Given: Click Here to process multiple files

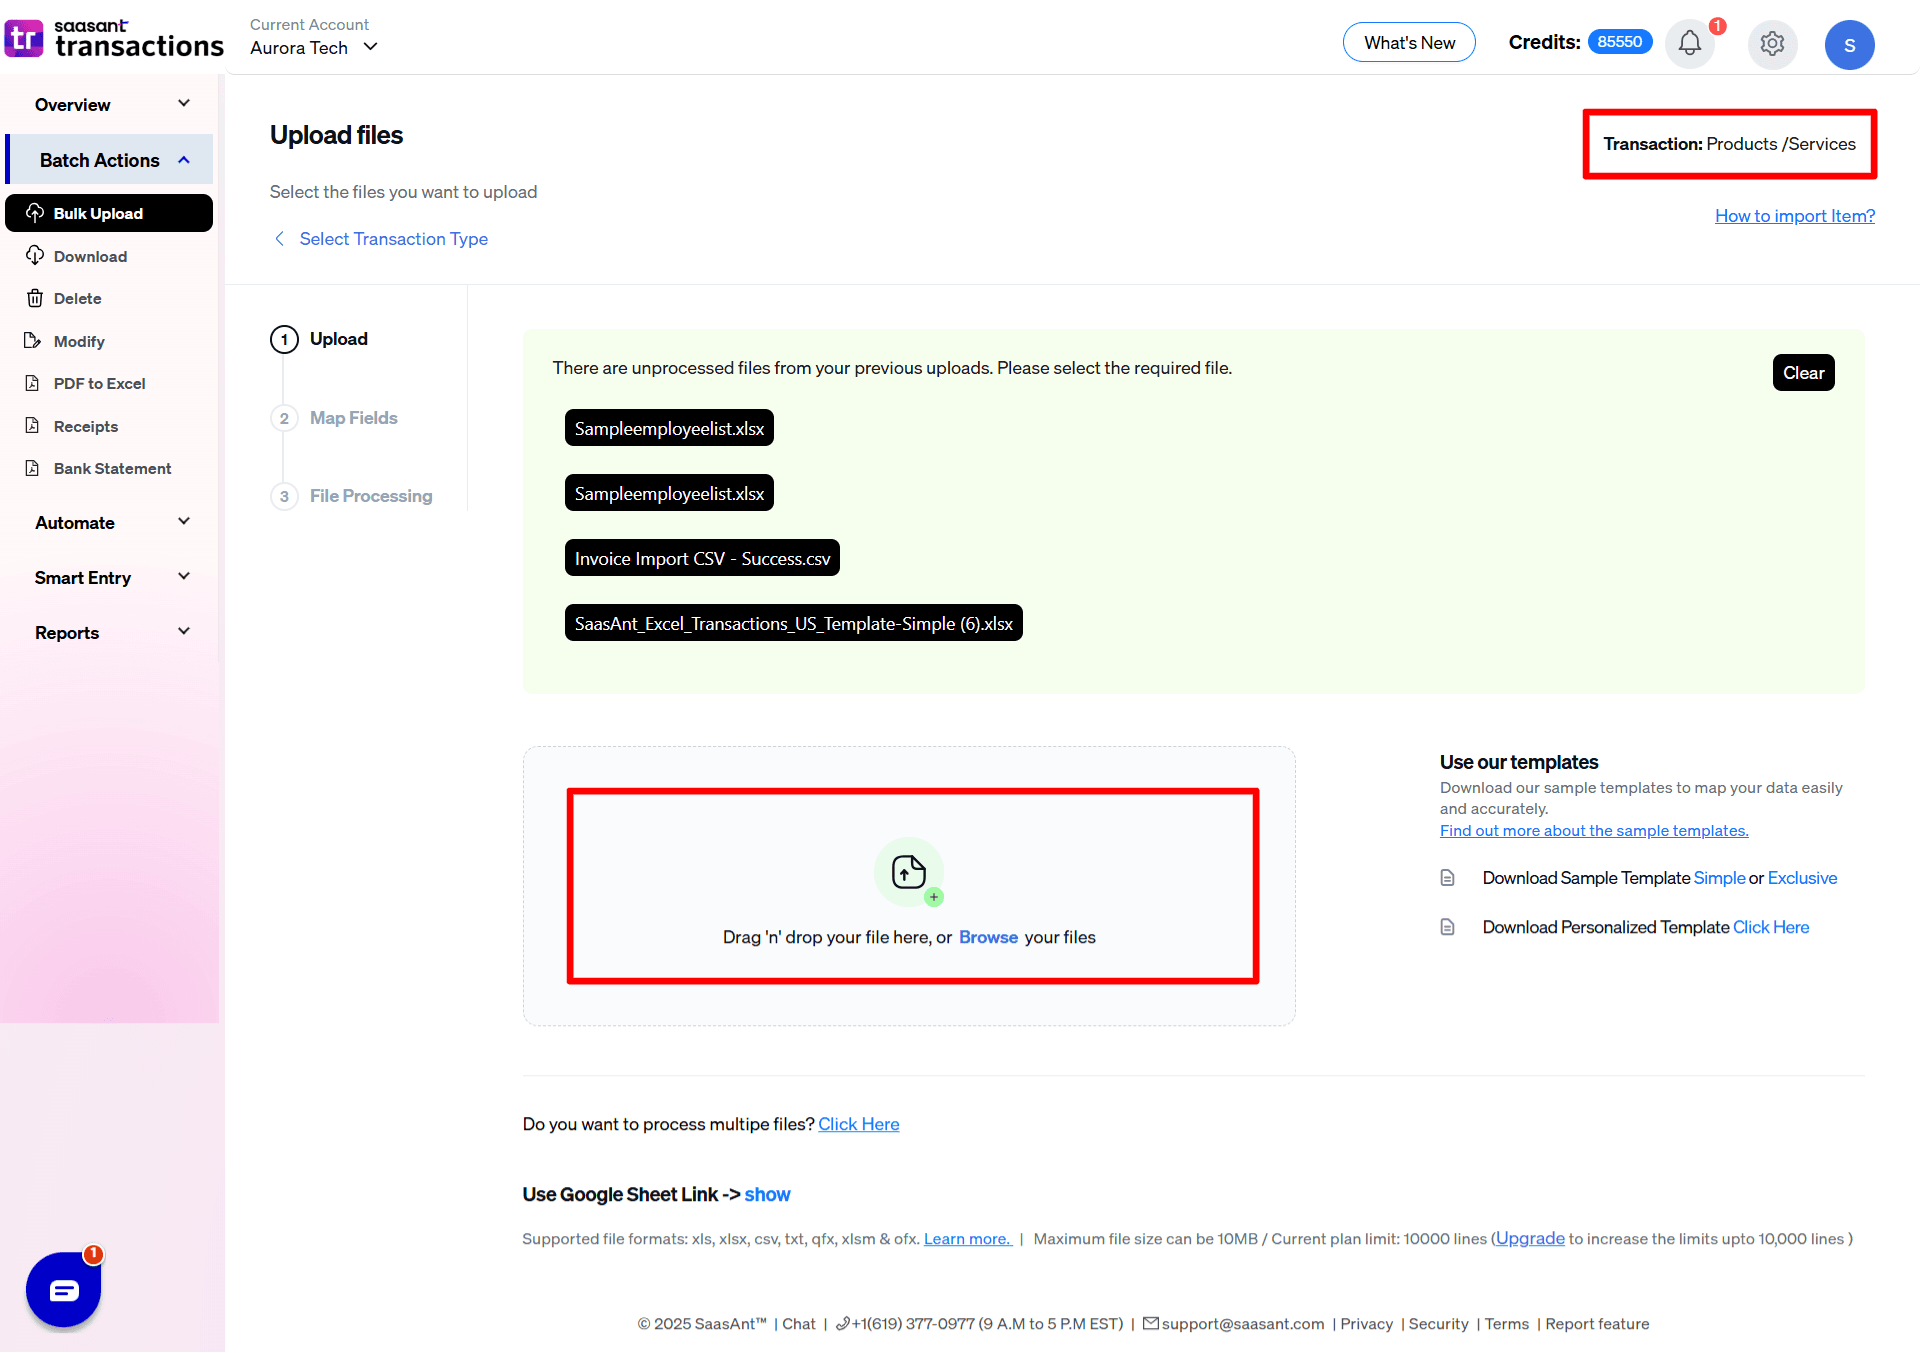Looking at the screenshot, I should pyautogui.click(x=859, y=1124).
